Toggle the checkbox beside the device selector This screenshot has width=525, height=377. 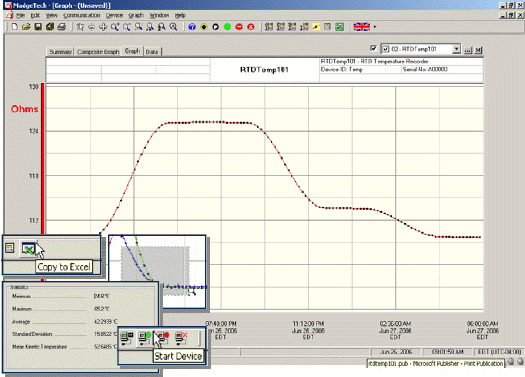[x=373, y=49]
